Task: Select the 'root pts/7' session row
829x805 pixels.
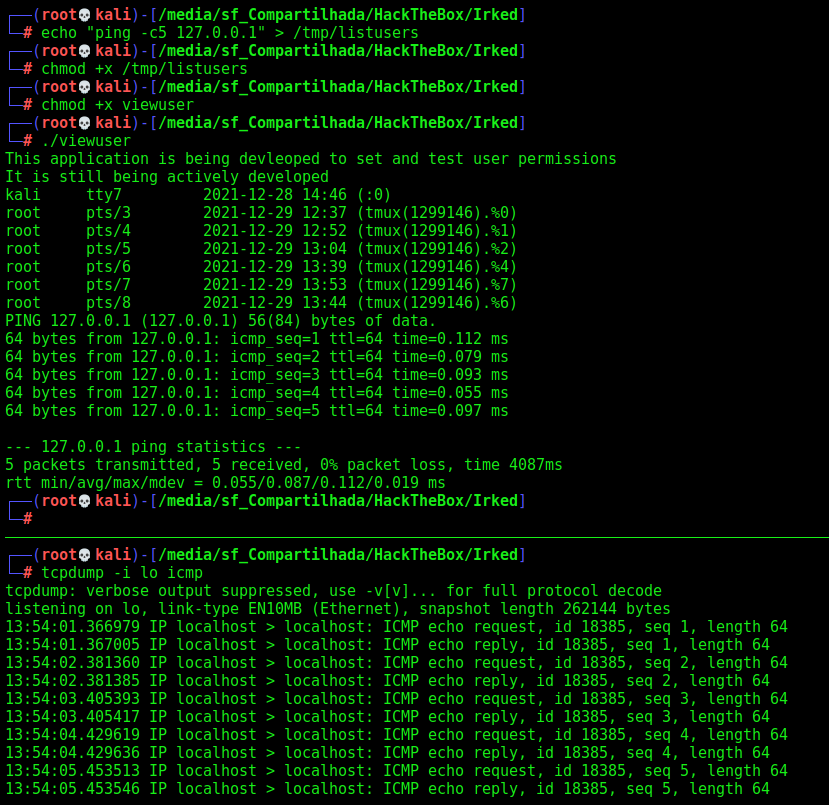Action: (x=261, y=284)
